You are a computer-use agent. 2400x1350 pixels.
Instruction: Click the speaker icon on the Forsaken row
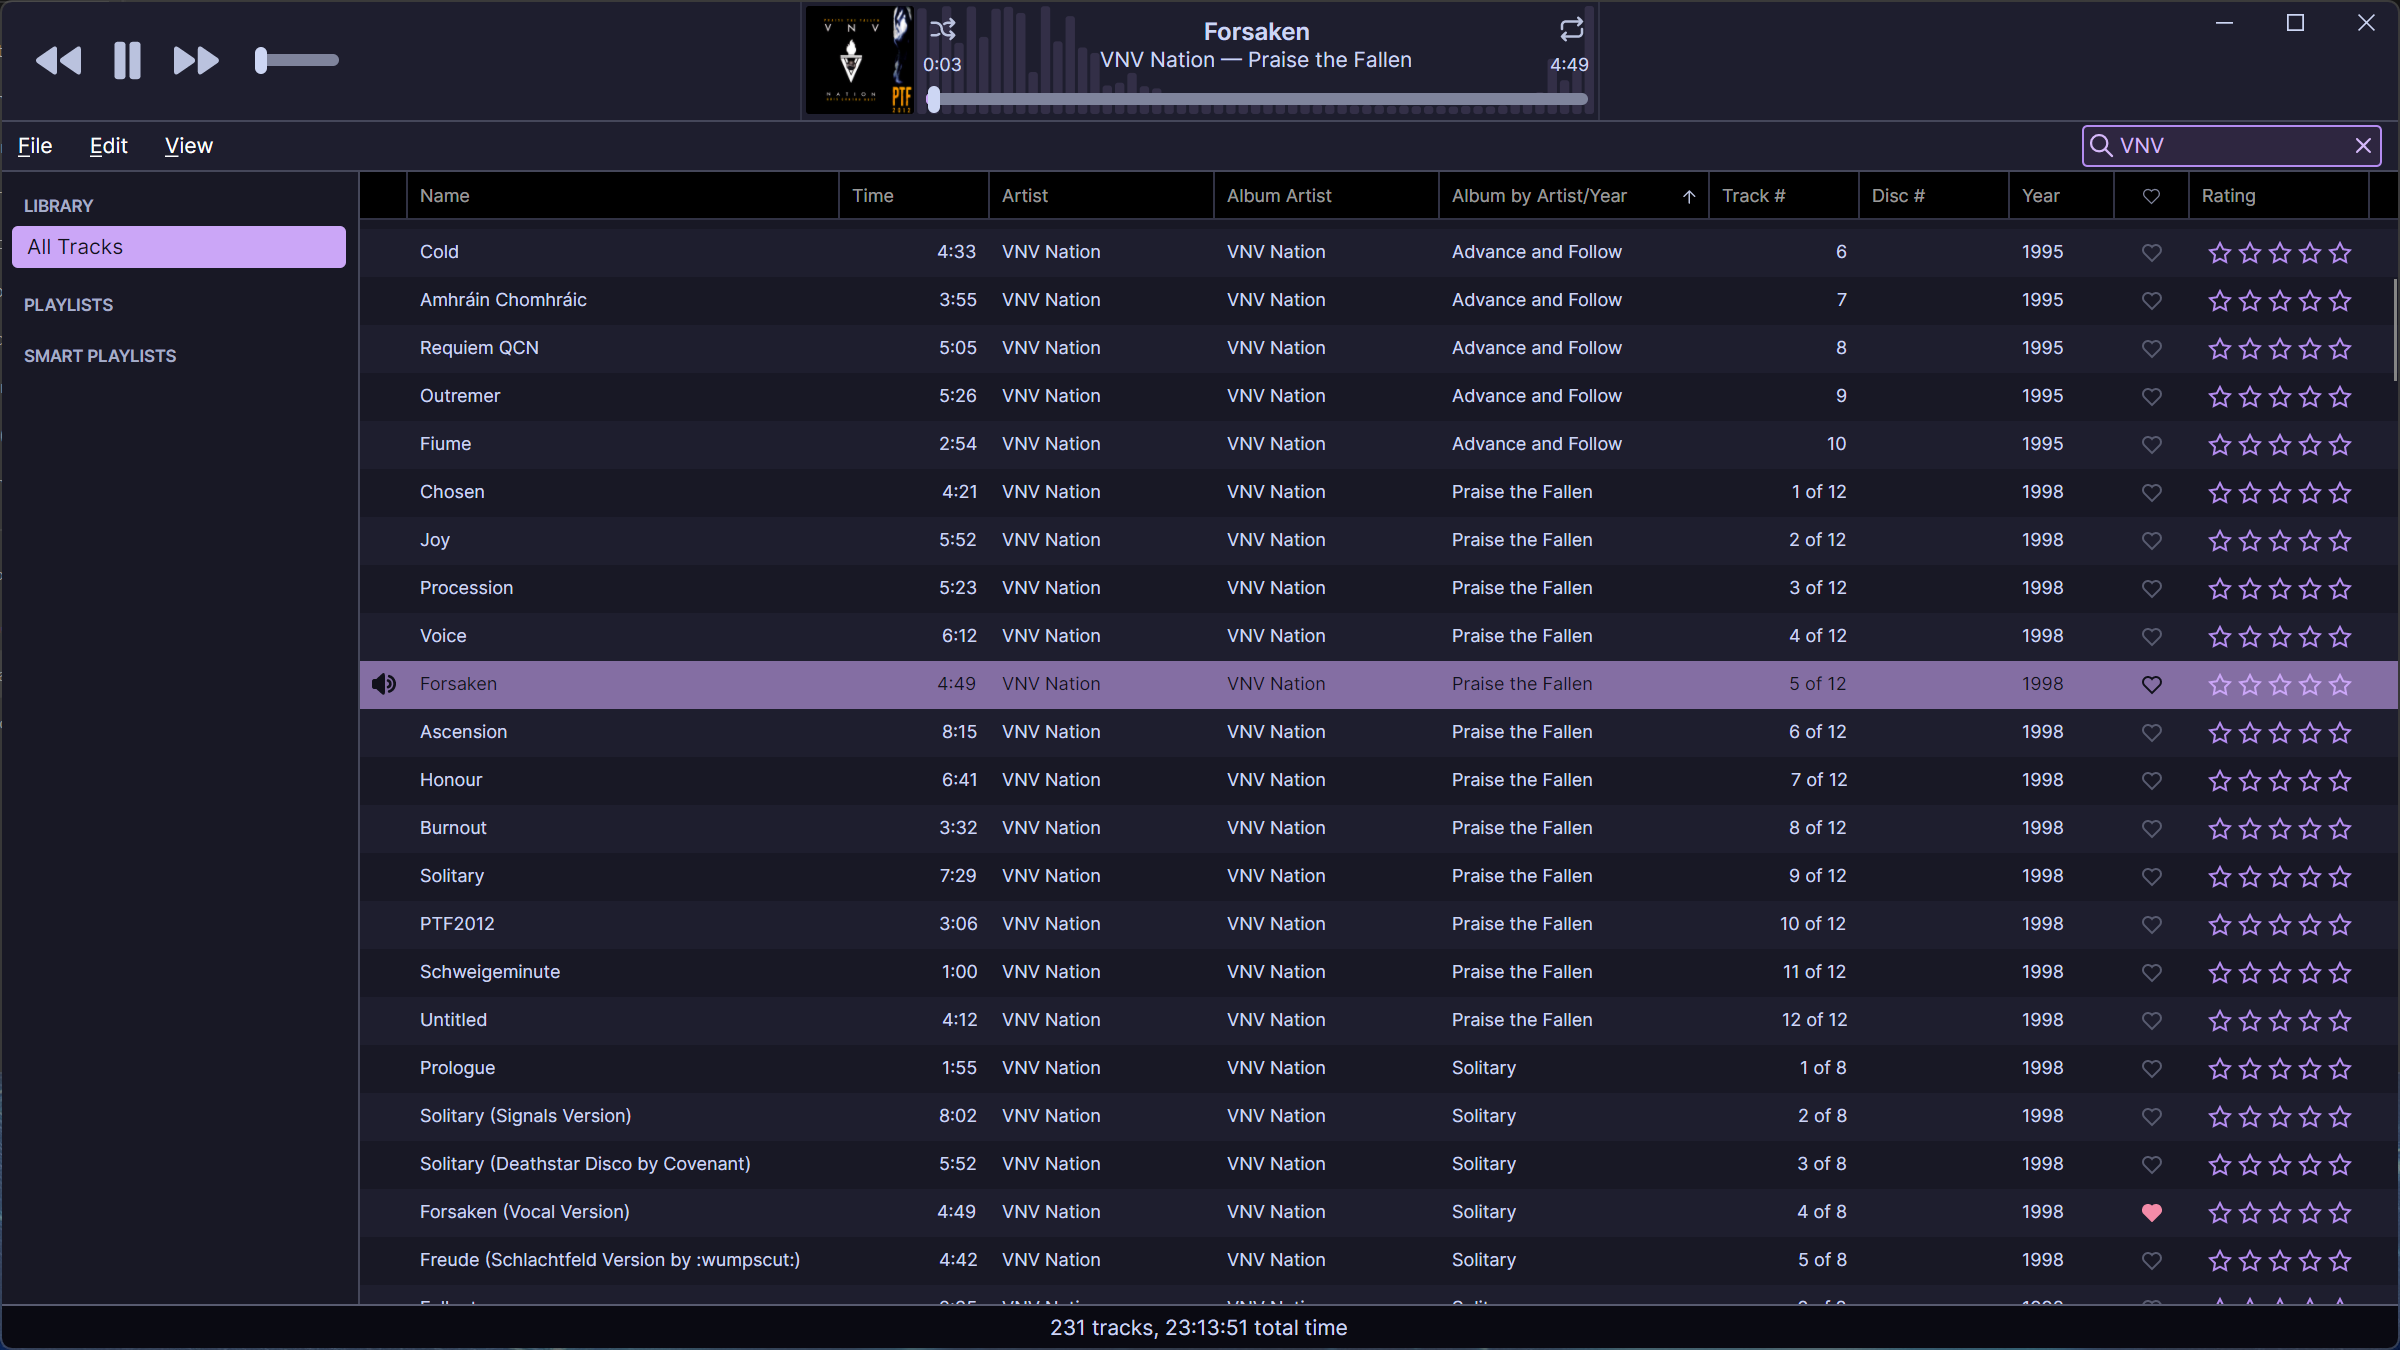[384, 684]
